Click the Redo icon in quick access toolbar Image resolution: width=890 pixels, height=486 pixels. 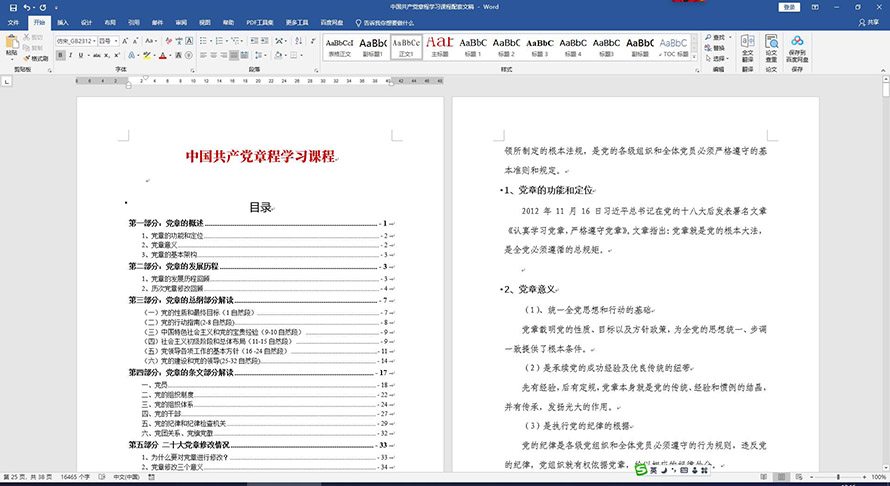pyautogui.click(x=43, y=7)
